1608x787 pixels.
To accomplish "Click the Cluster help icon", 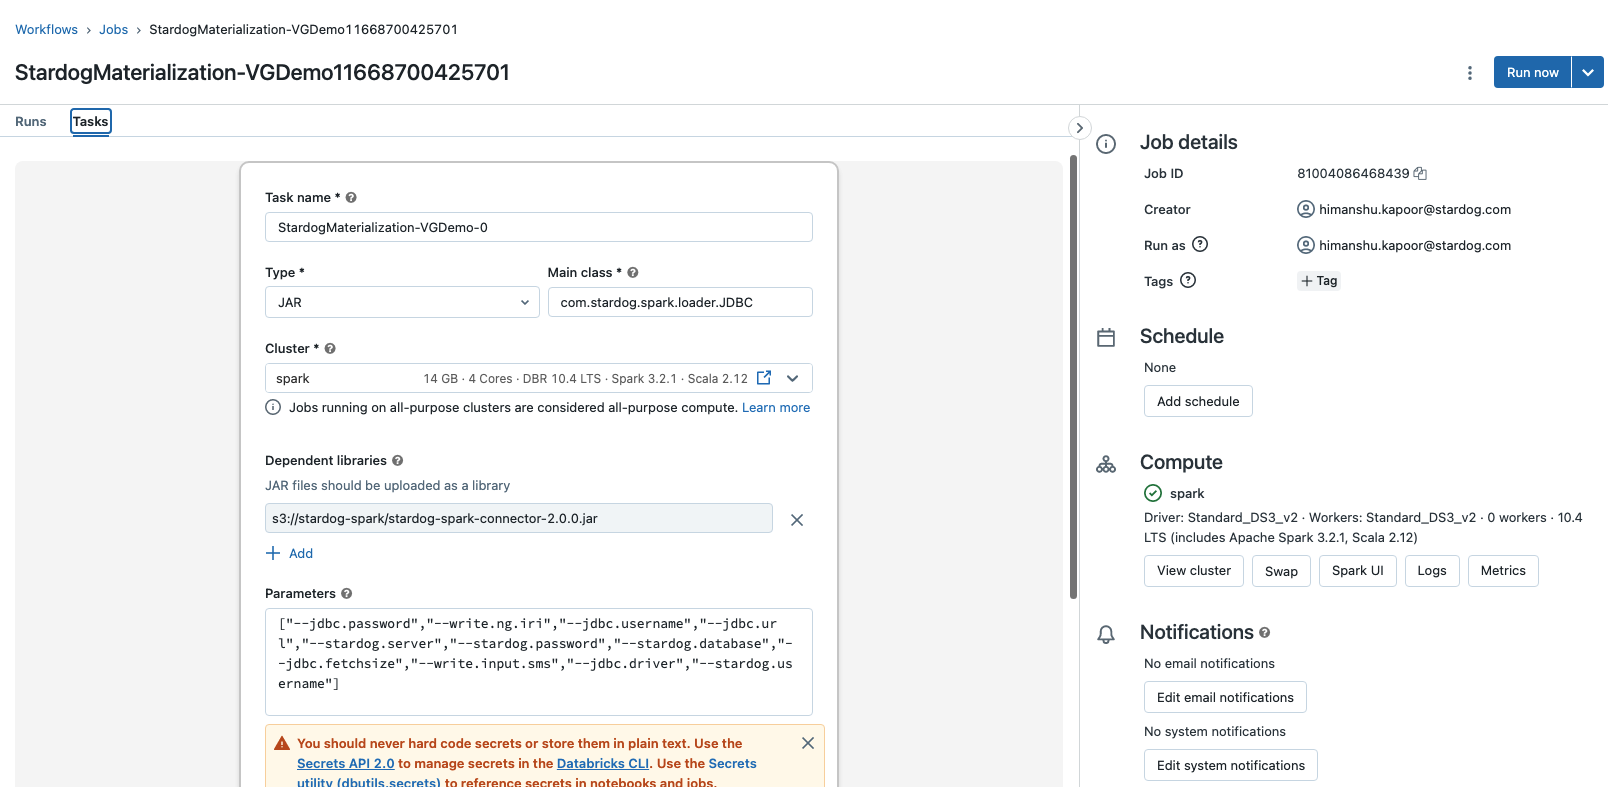I will 330,349.
